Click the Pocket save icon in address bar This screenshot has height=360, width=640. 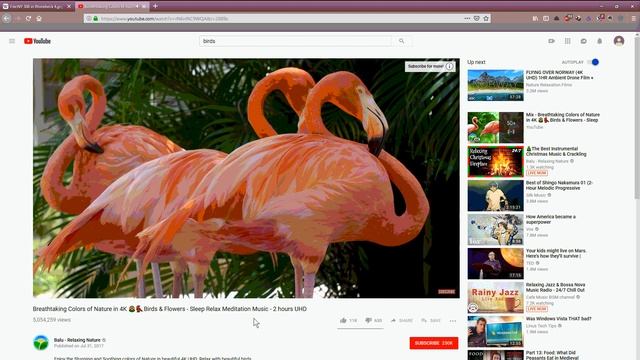tap(476, 18)
